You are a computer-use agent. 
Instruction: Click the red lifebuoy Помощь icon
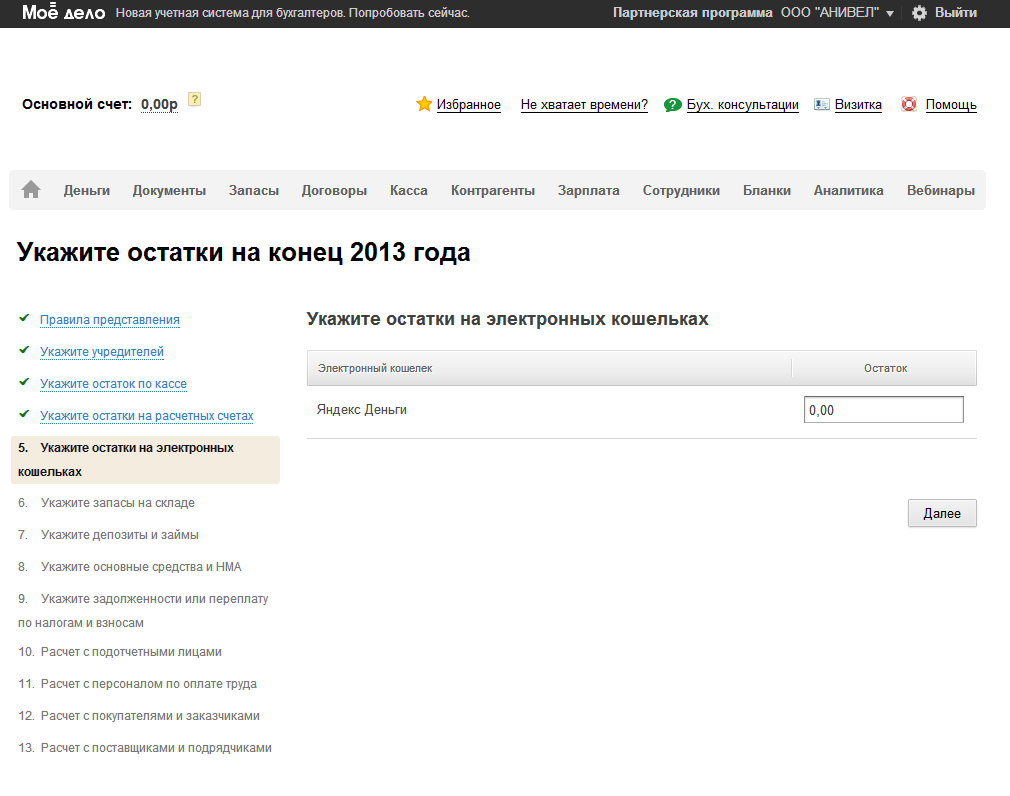pos(909,104)
